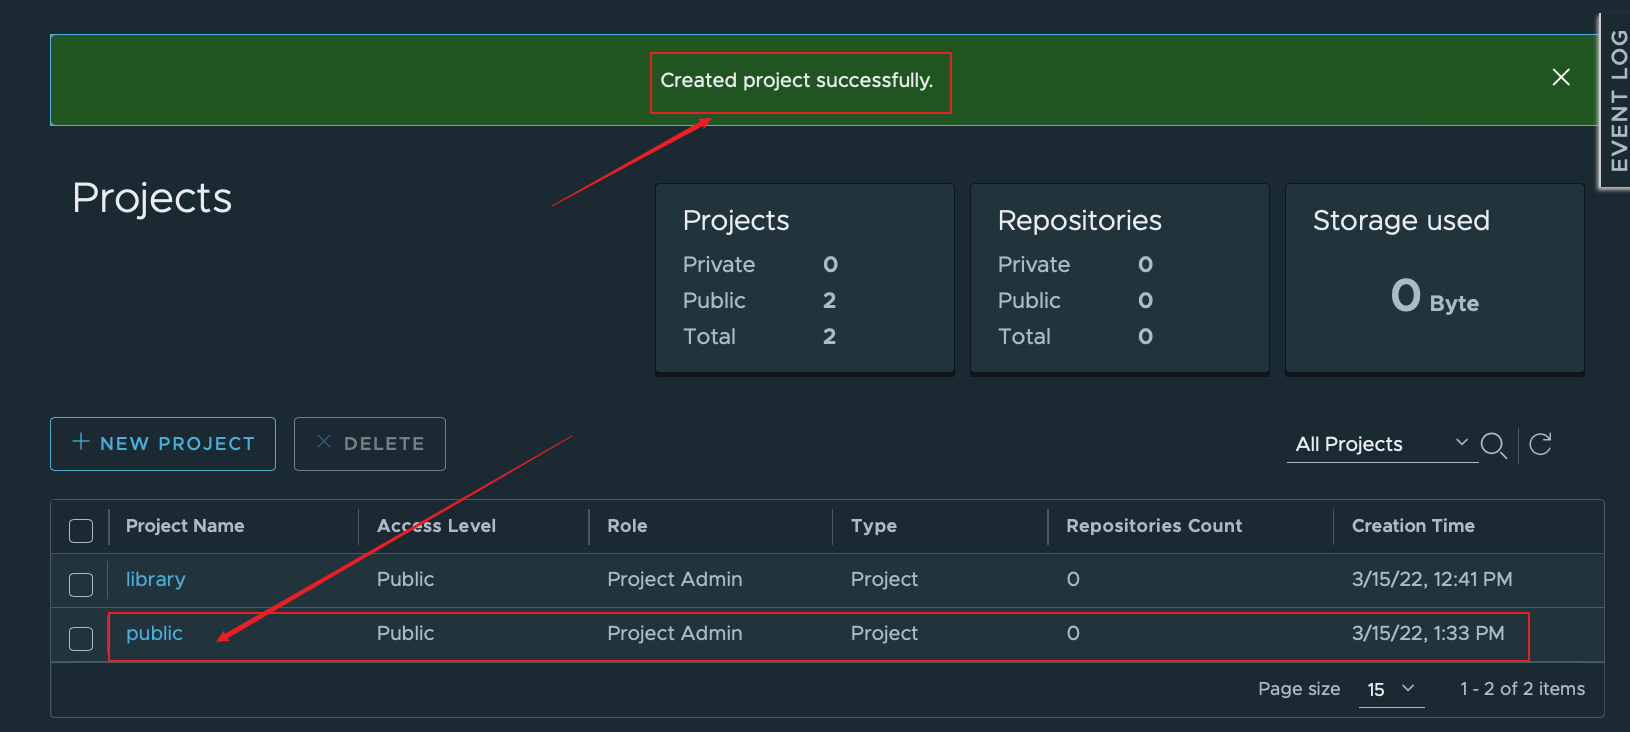Open the public project link
Image resolution: width=1630 pixels, height=732 pixels.
(x=154, y=634)
